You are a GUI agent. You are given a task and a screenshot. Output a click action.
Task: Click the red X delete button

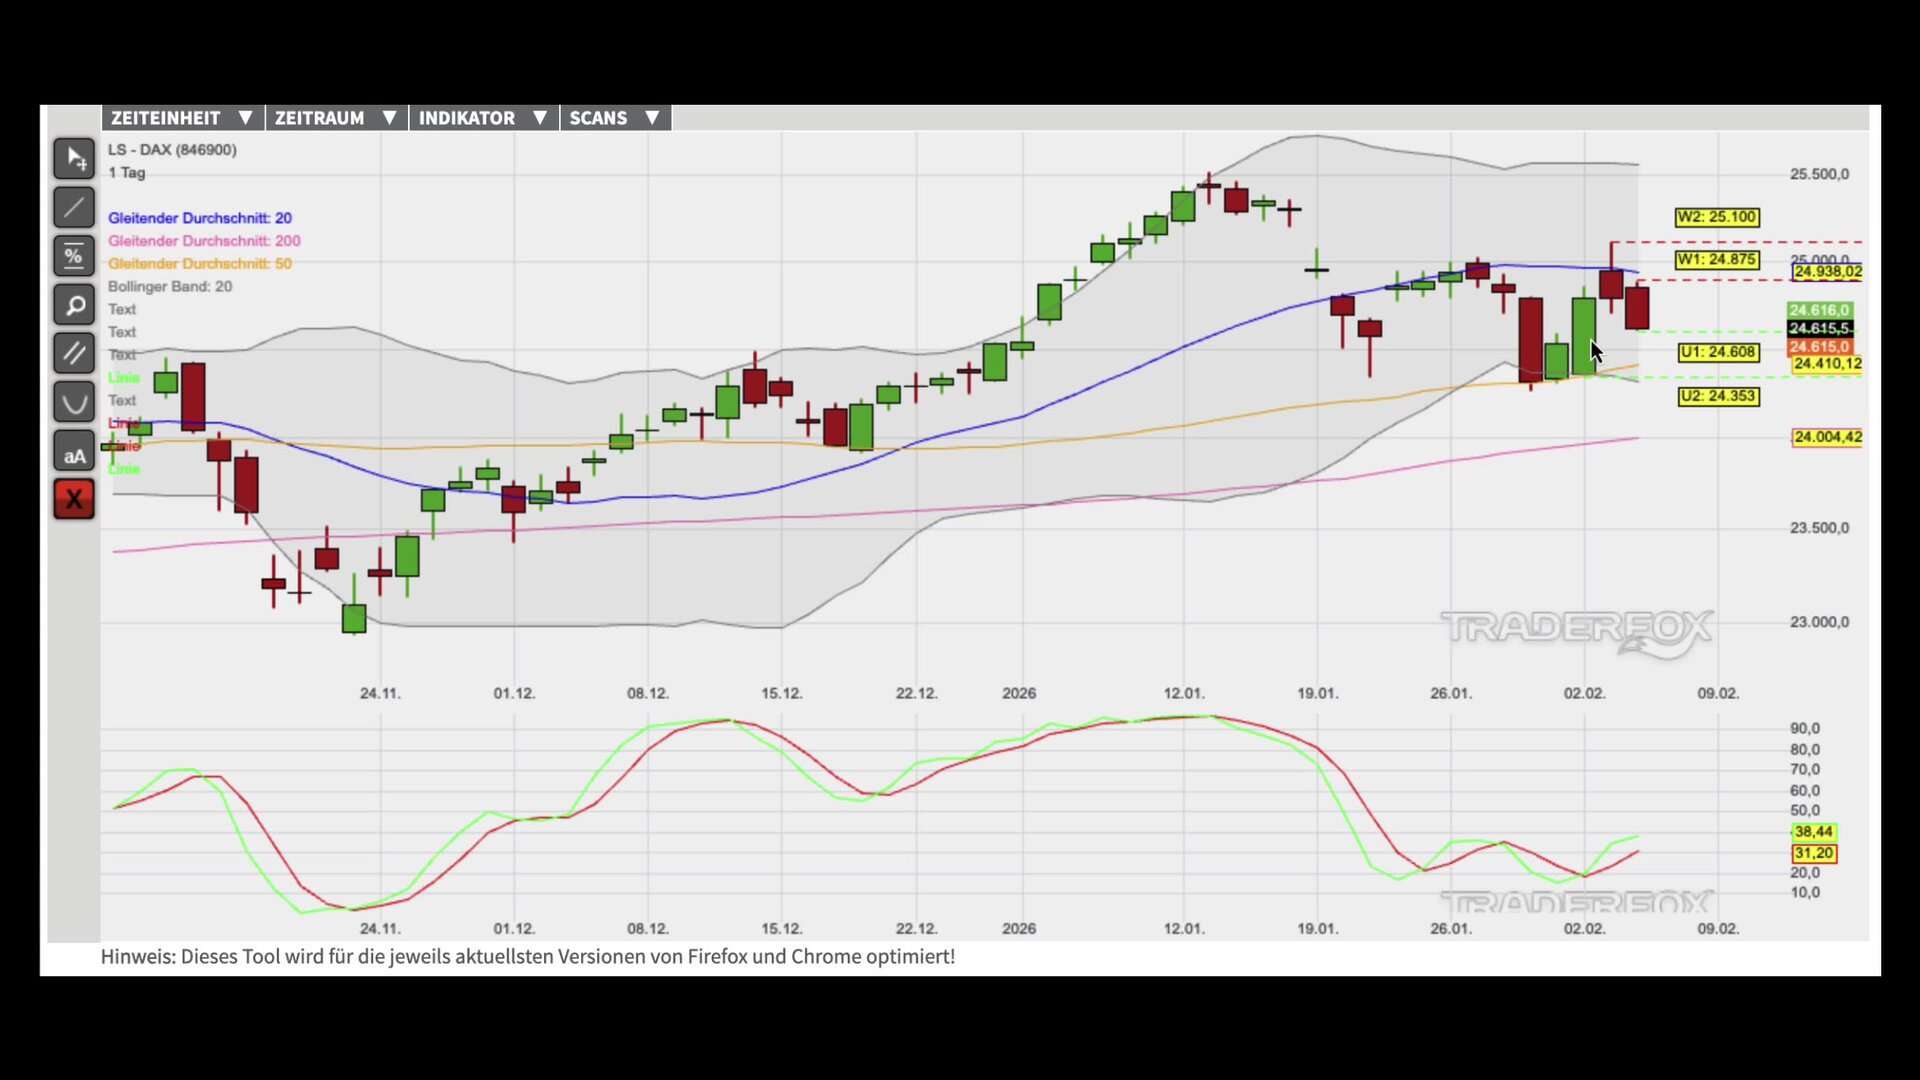(x=74, y=499)
